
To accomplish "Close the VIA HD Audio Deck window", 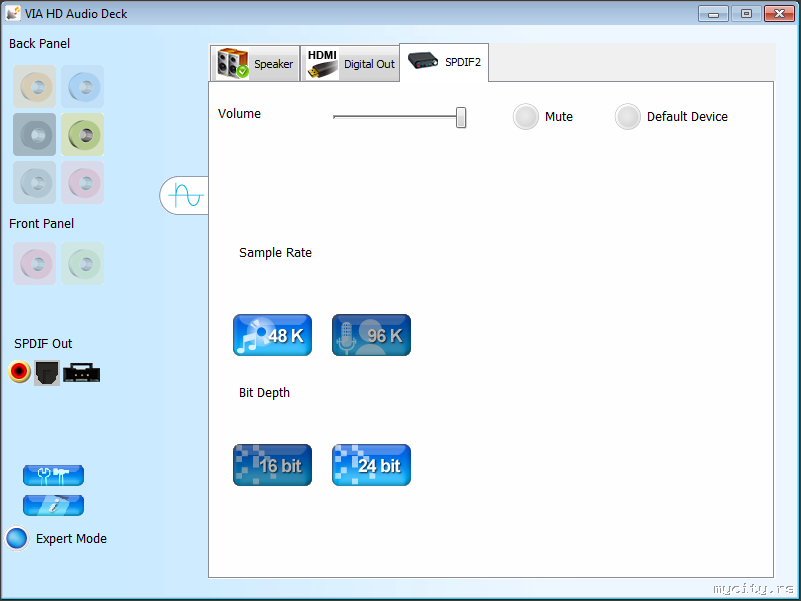I will coord(779,14).
